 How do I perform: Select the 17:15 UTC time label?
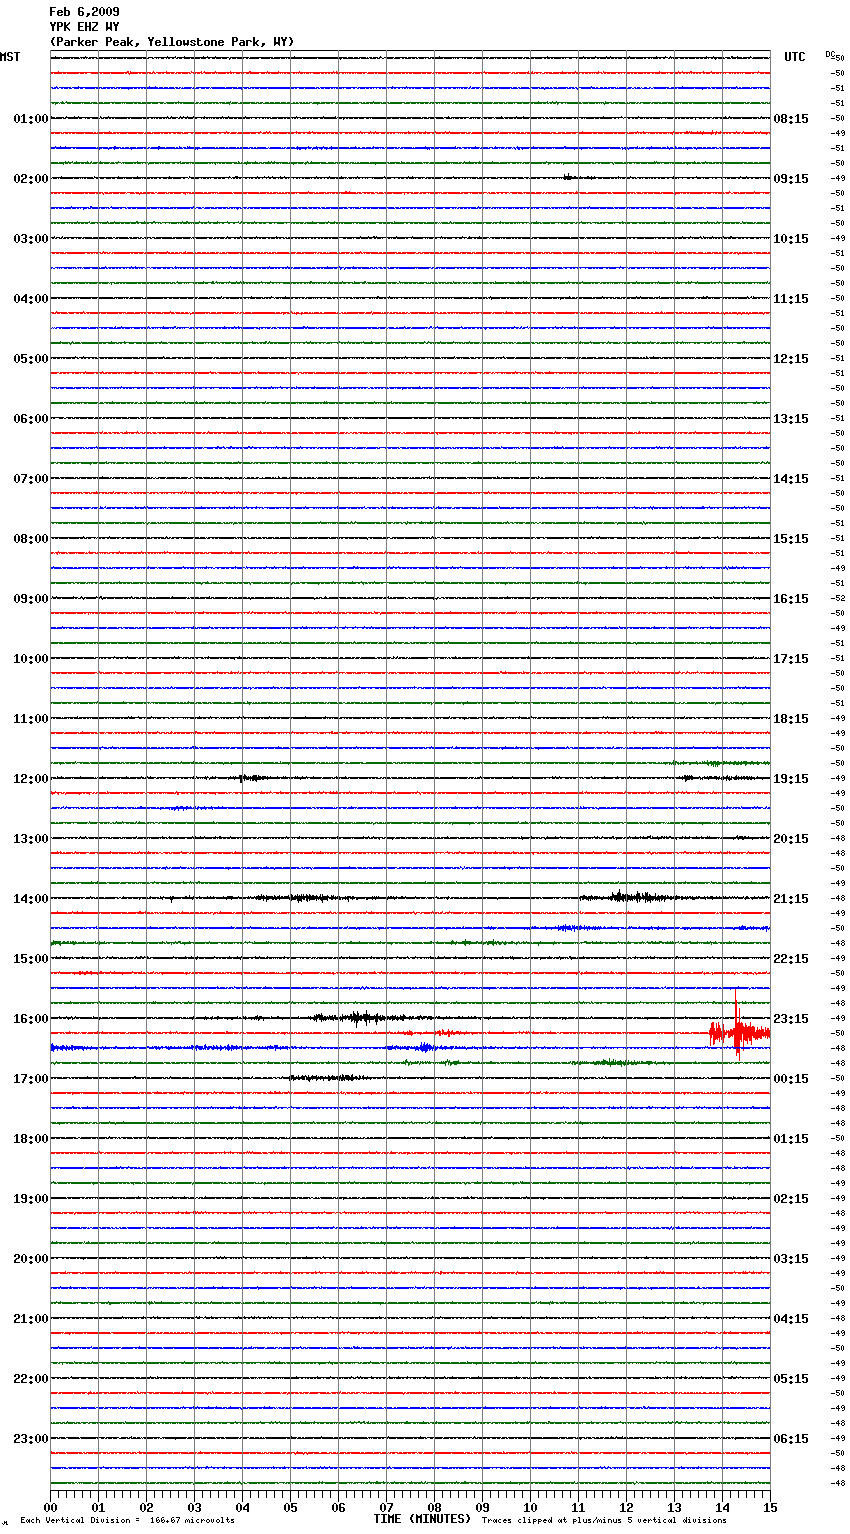[791, 659]
